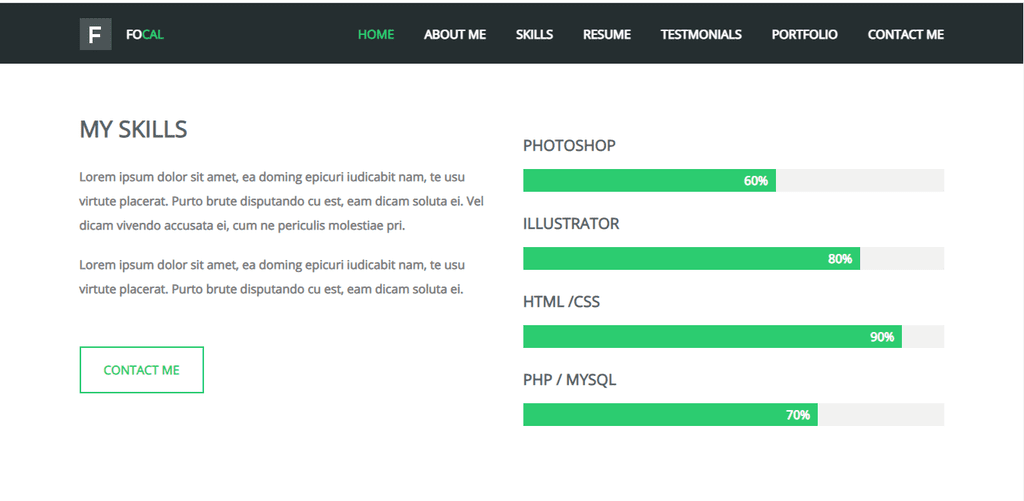Click the F logo icon in the header

coord(95,35)
